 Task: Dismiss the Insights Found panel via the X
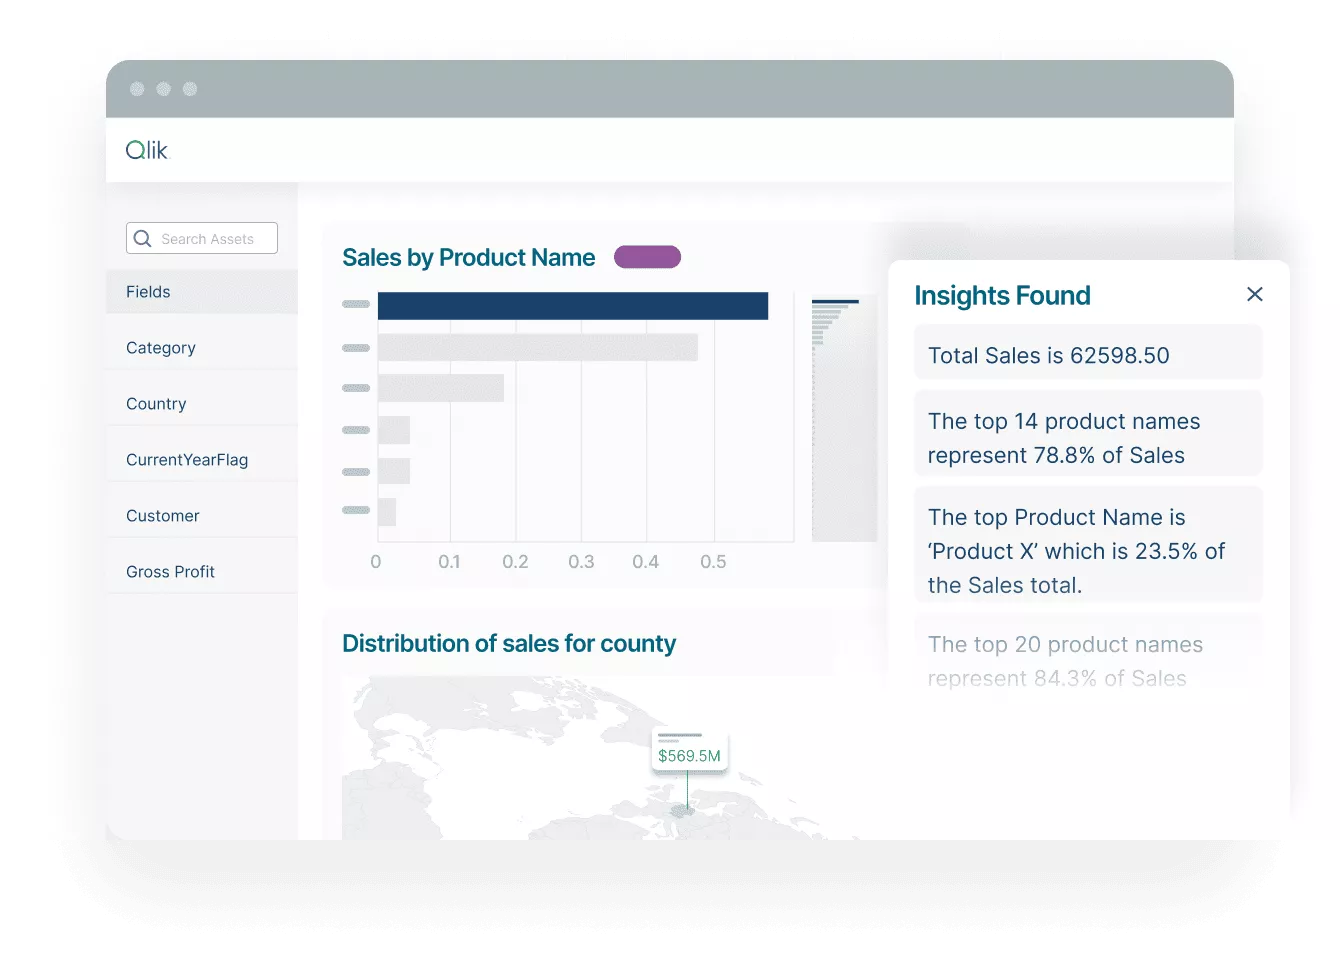pyautogui.click(x=1255, y=294)
